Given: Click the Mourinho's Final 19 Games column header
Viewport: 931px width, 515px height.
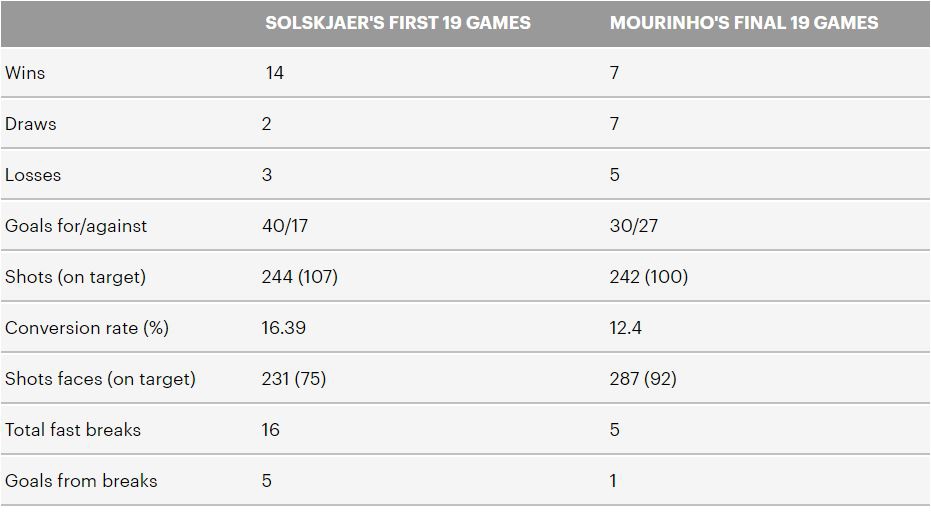Looking at the screenshot, I should 744,23.
